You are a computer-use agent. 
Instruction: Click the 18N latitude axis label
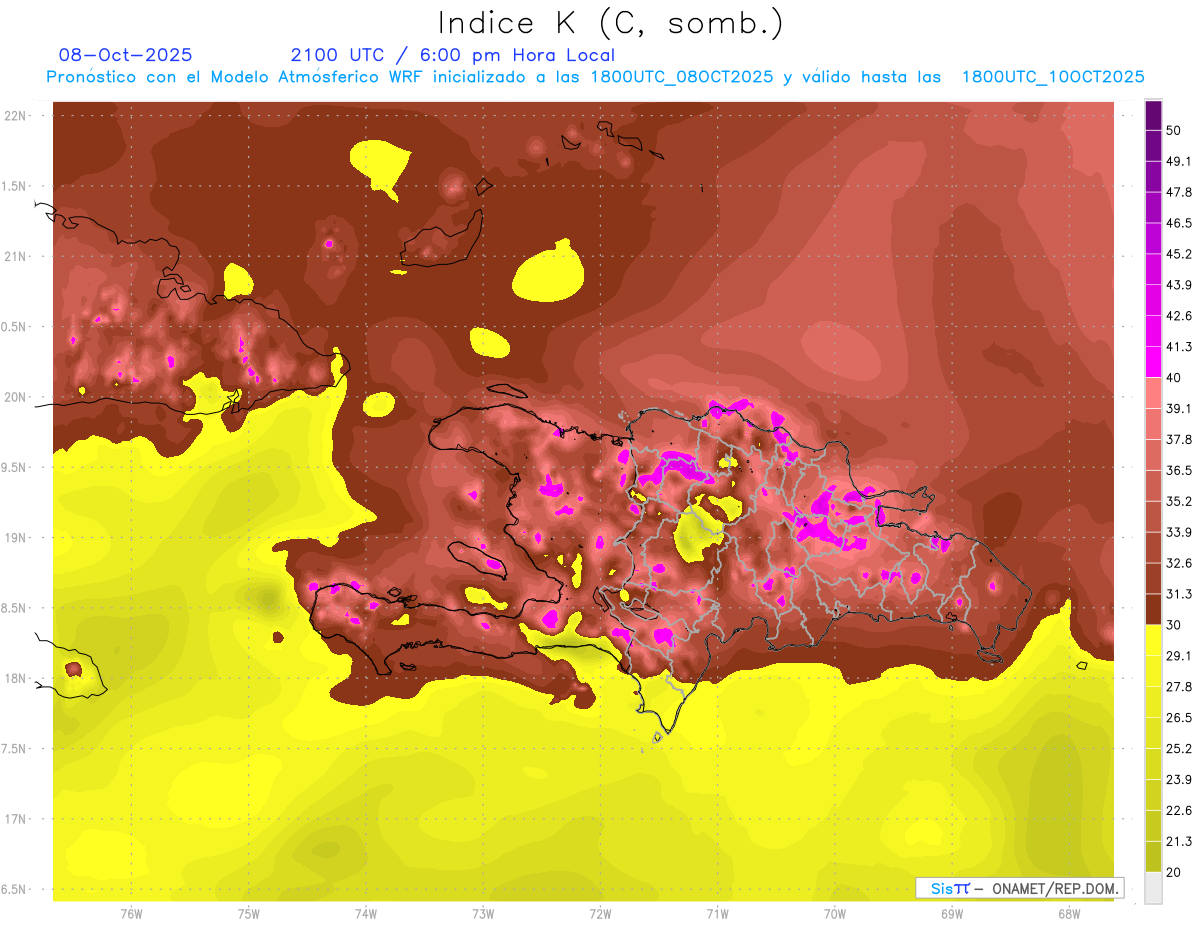click(x=16, y=678)
